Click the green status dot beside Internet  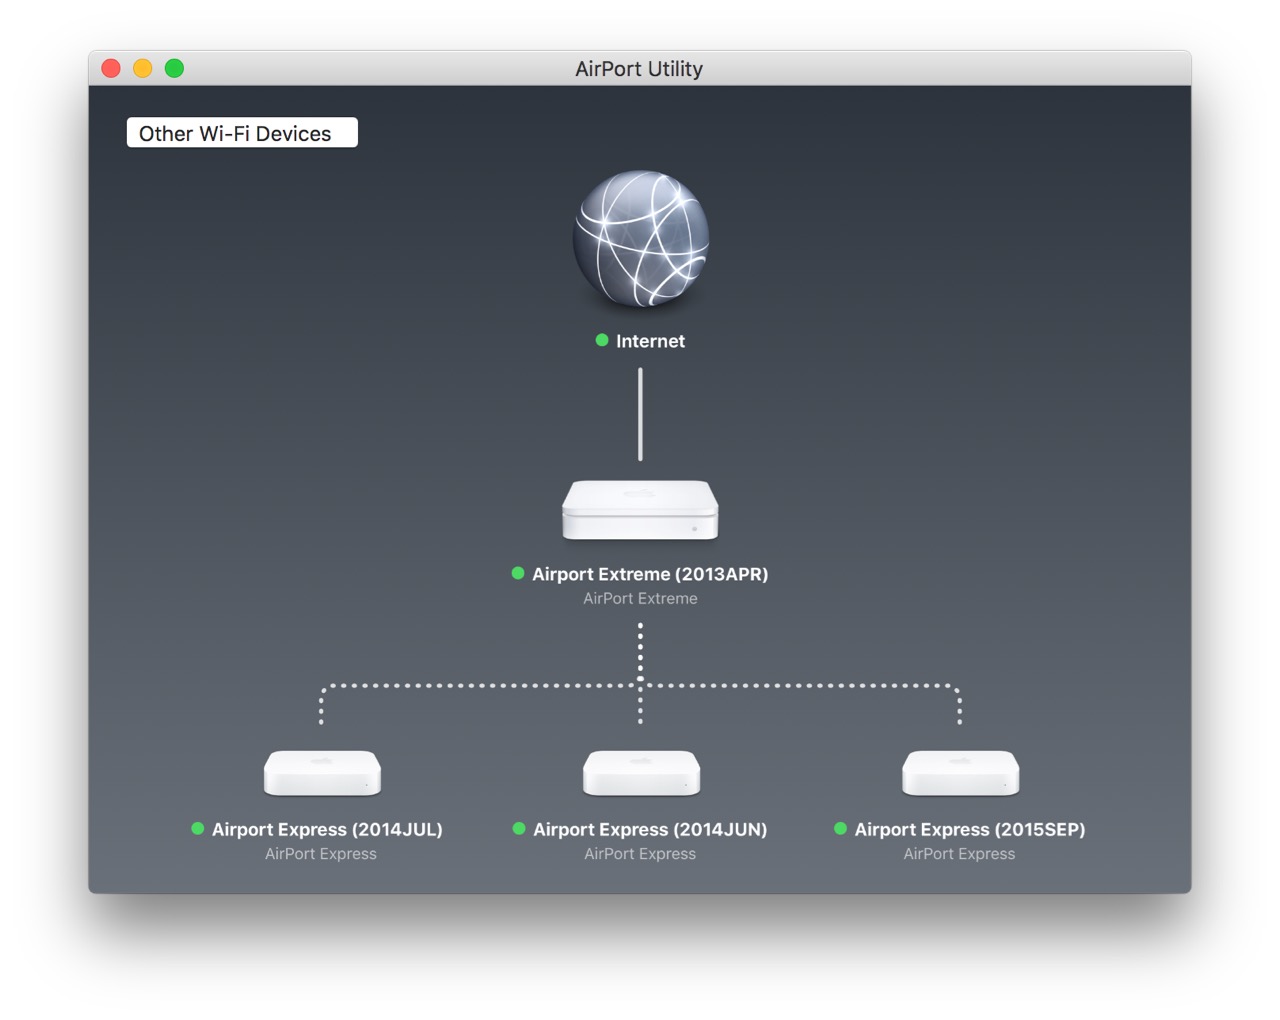pos(602,340)
